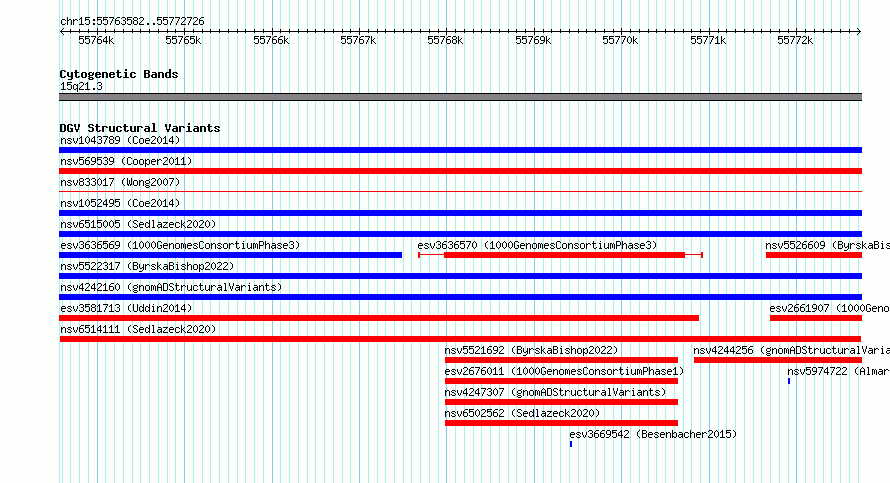Click the chr15:55763582..55772726 coordinates label

tap(132, 21)
